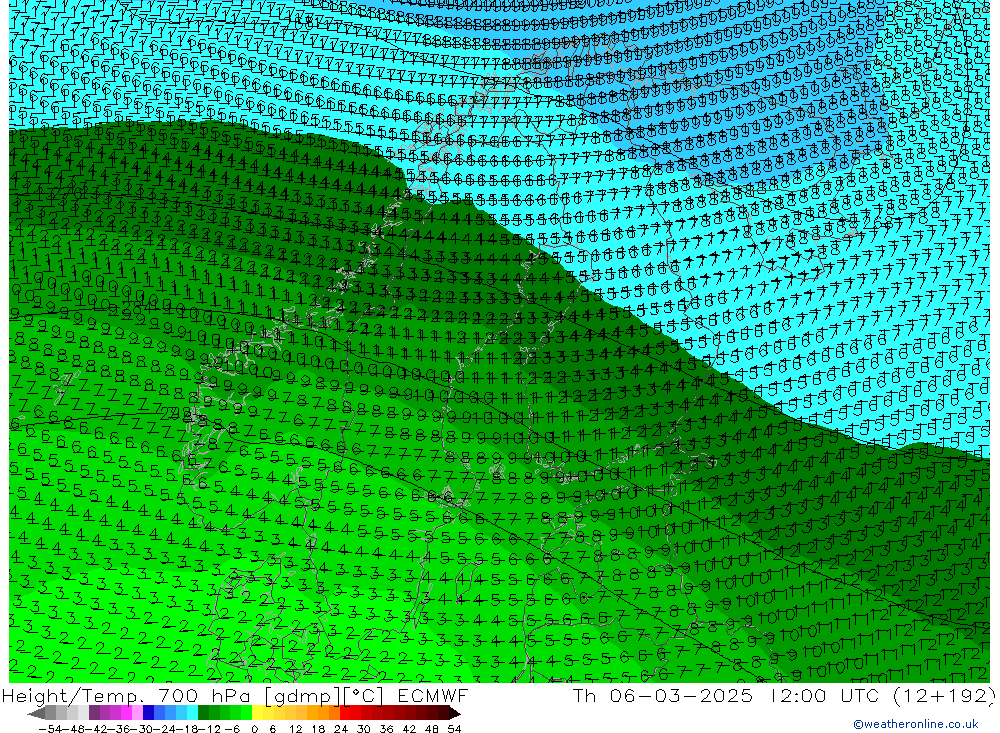Click the '54' legend scale value
Screen dimensions: 1000x733
point(454,729)
